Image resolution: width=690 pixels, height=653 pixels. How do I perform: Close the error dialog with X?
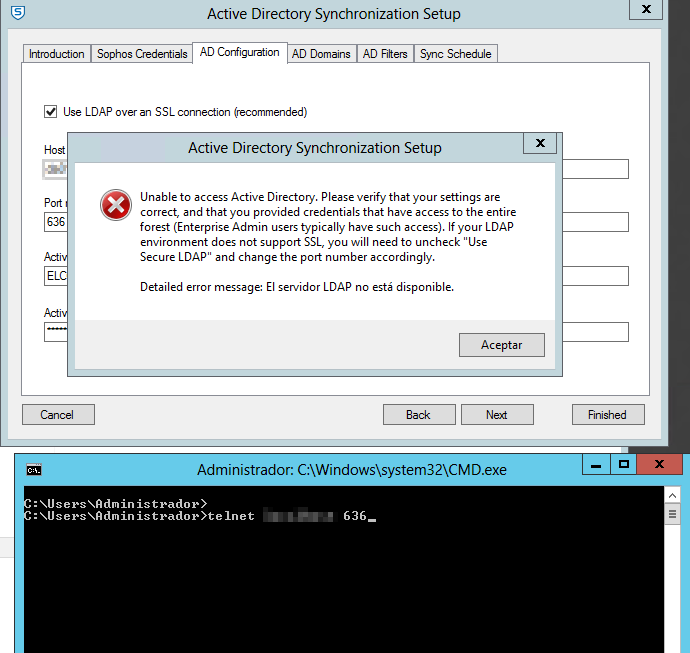point(540,143)
